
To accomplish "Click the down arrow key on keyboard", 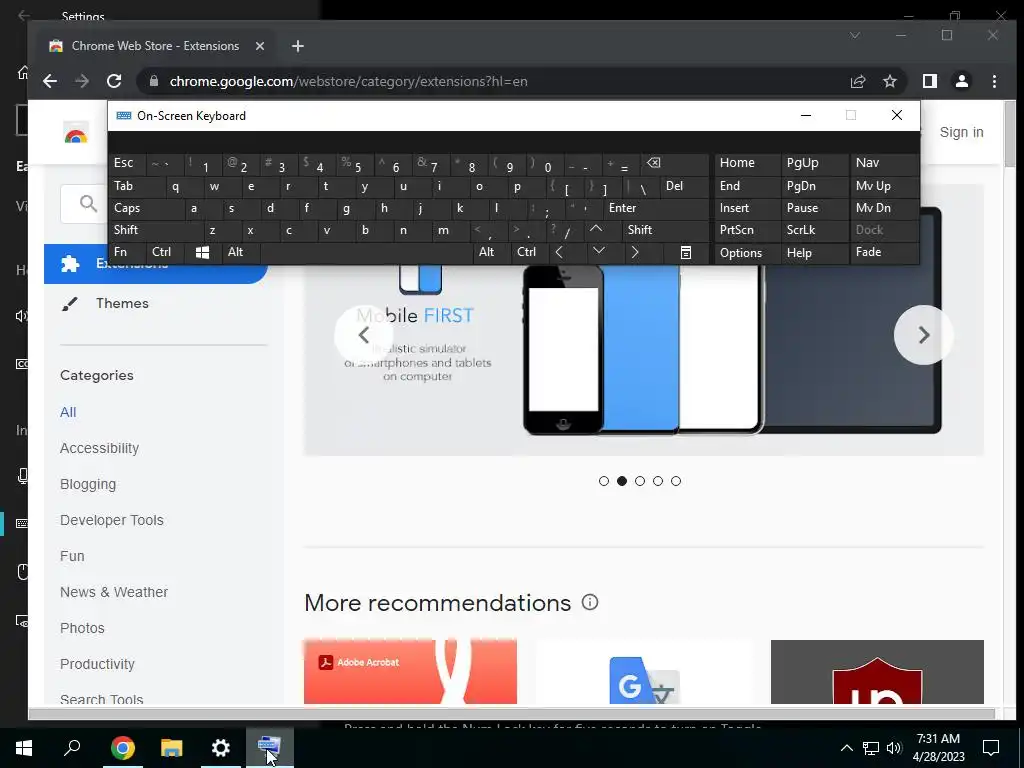I will click(x=599, y=251).
